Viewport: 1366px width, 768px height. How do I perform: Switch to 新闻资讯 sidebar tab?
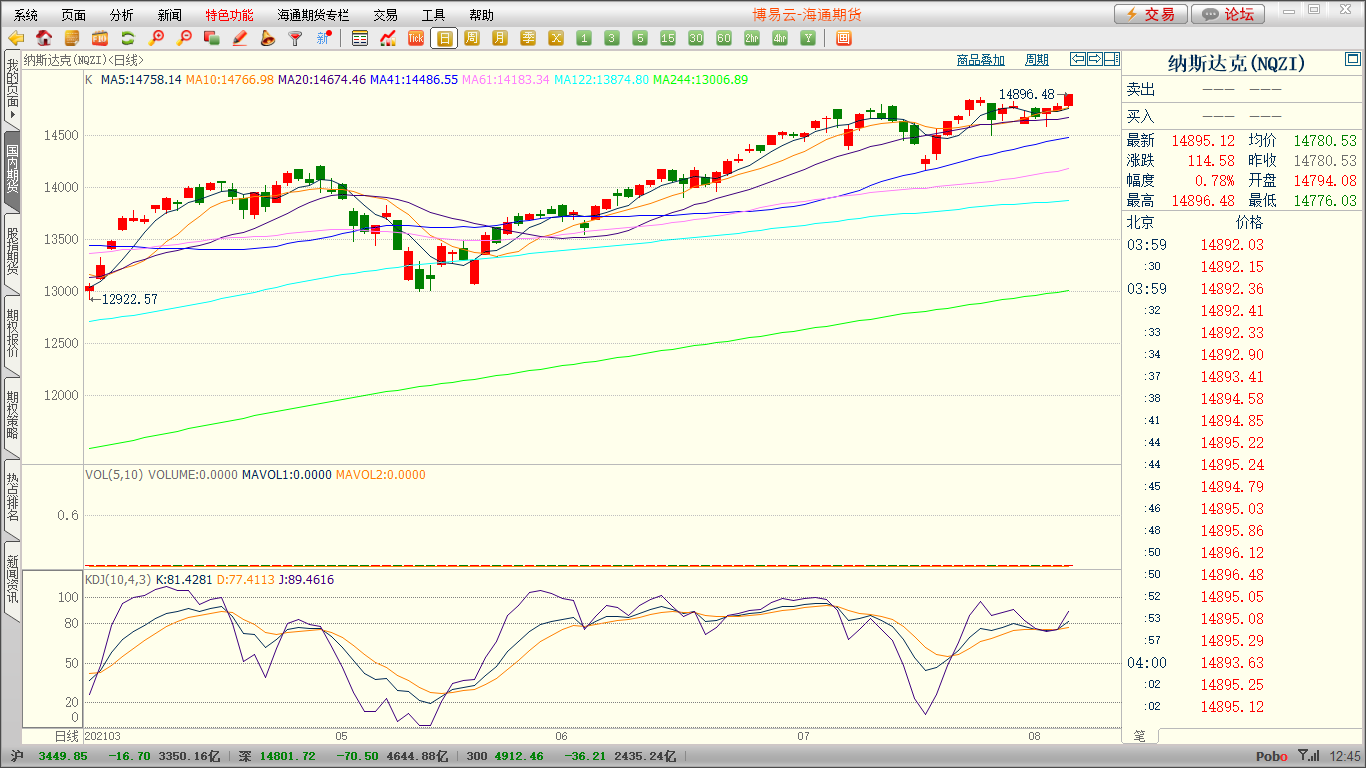pyautogui.click(x=12, y=580)
